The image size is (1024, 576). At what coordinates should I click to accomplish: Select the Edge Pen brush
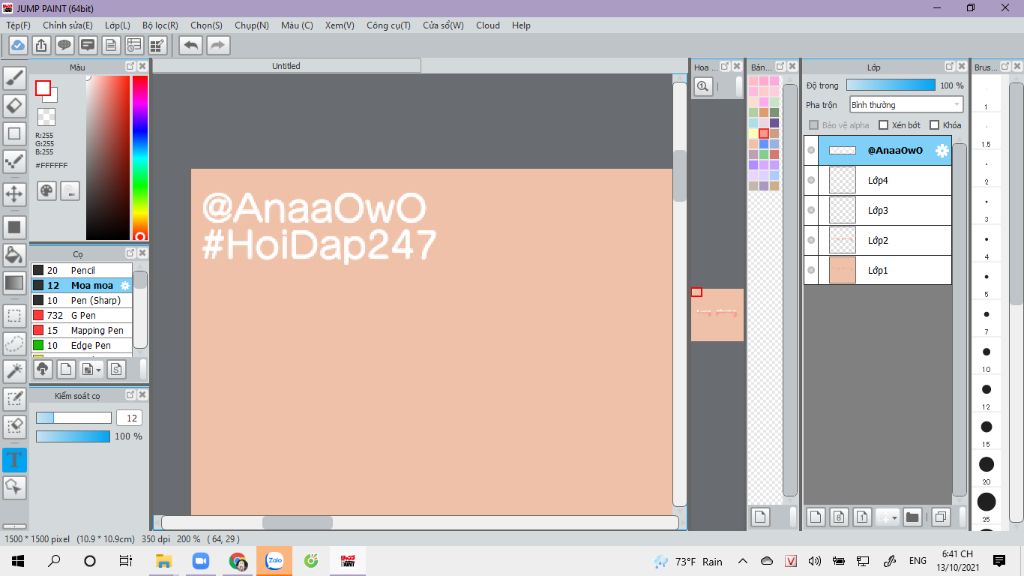82,345
